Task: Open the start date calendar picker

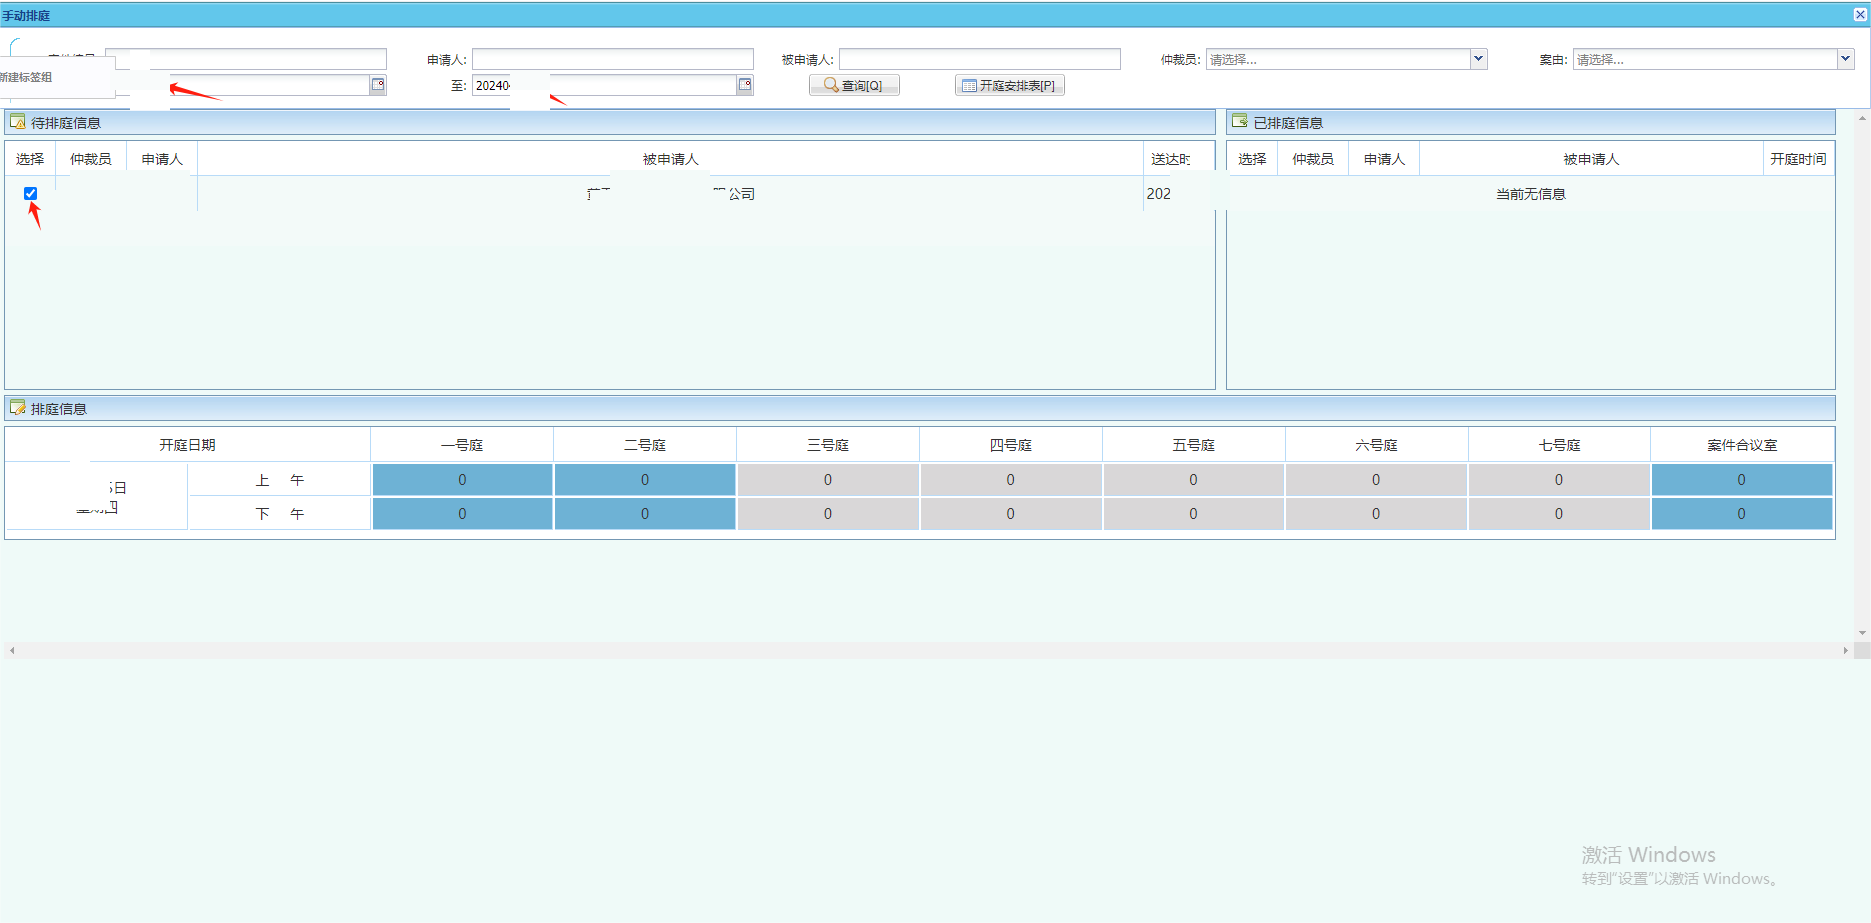Action: 378,85
